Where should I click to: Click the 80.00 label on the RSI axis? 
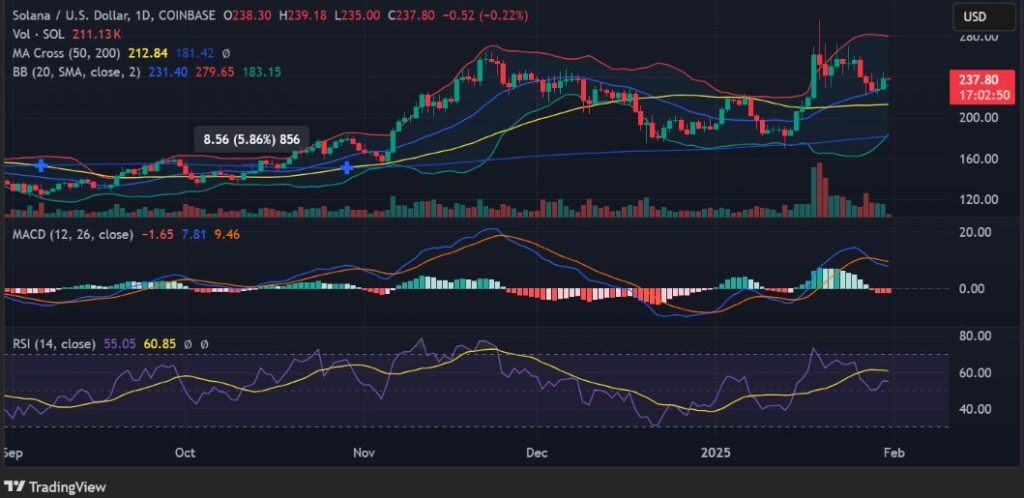[975, 335]
